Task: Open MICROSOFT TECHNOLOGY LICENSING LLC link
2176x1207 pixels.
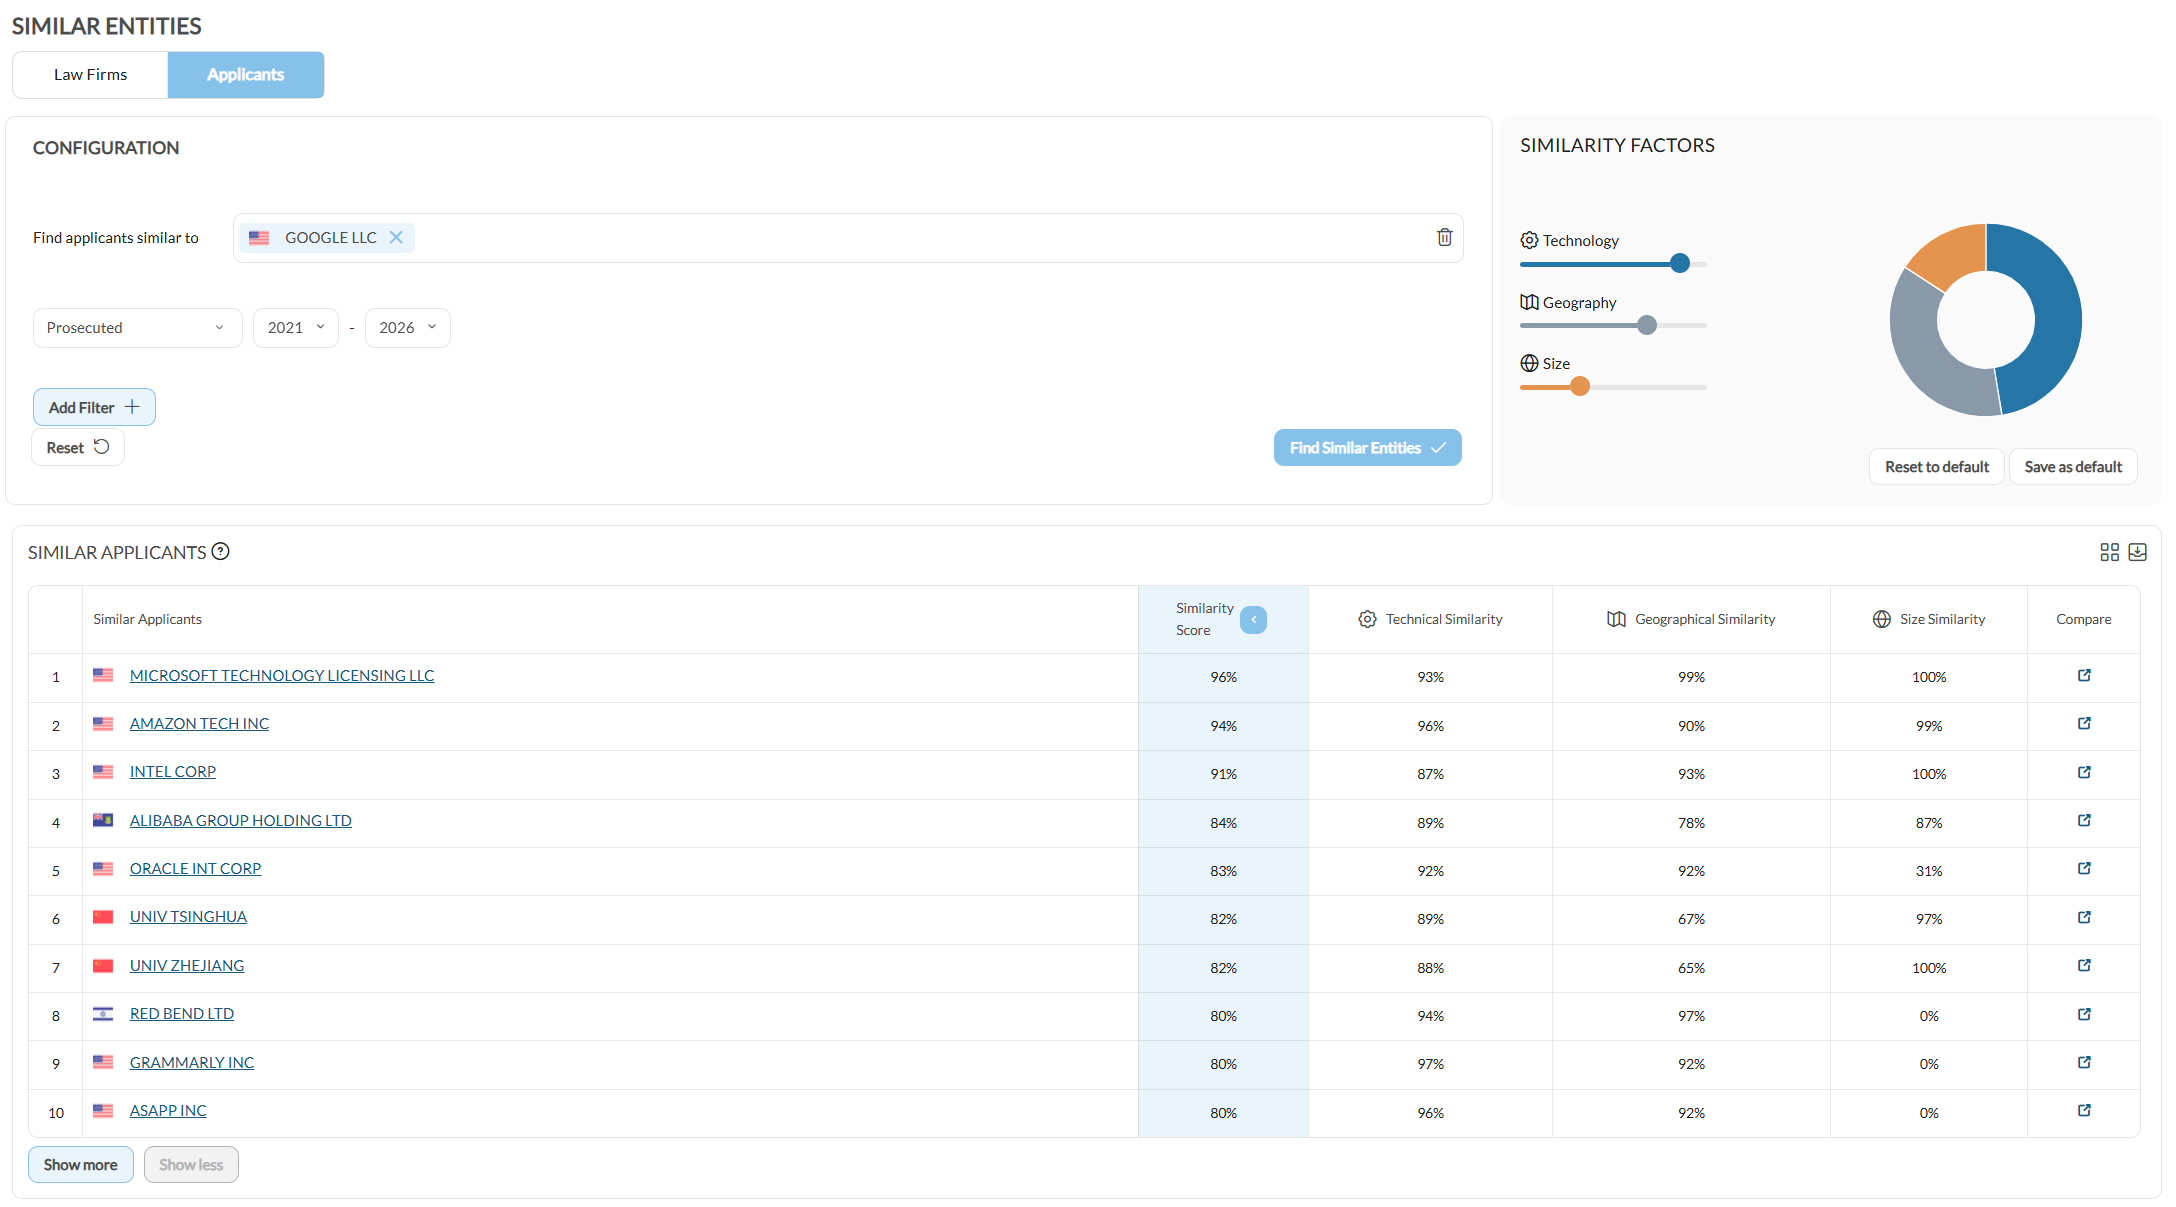Action: 282,676
